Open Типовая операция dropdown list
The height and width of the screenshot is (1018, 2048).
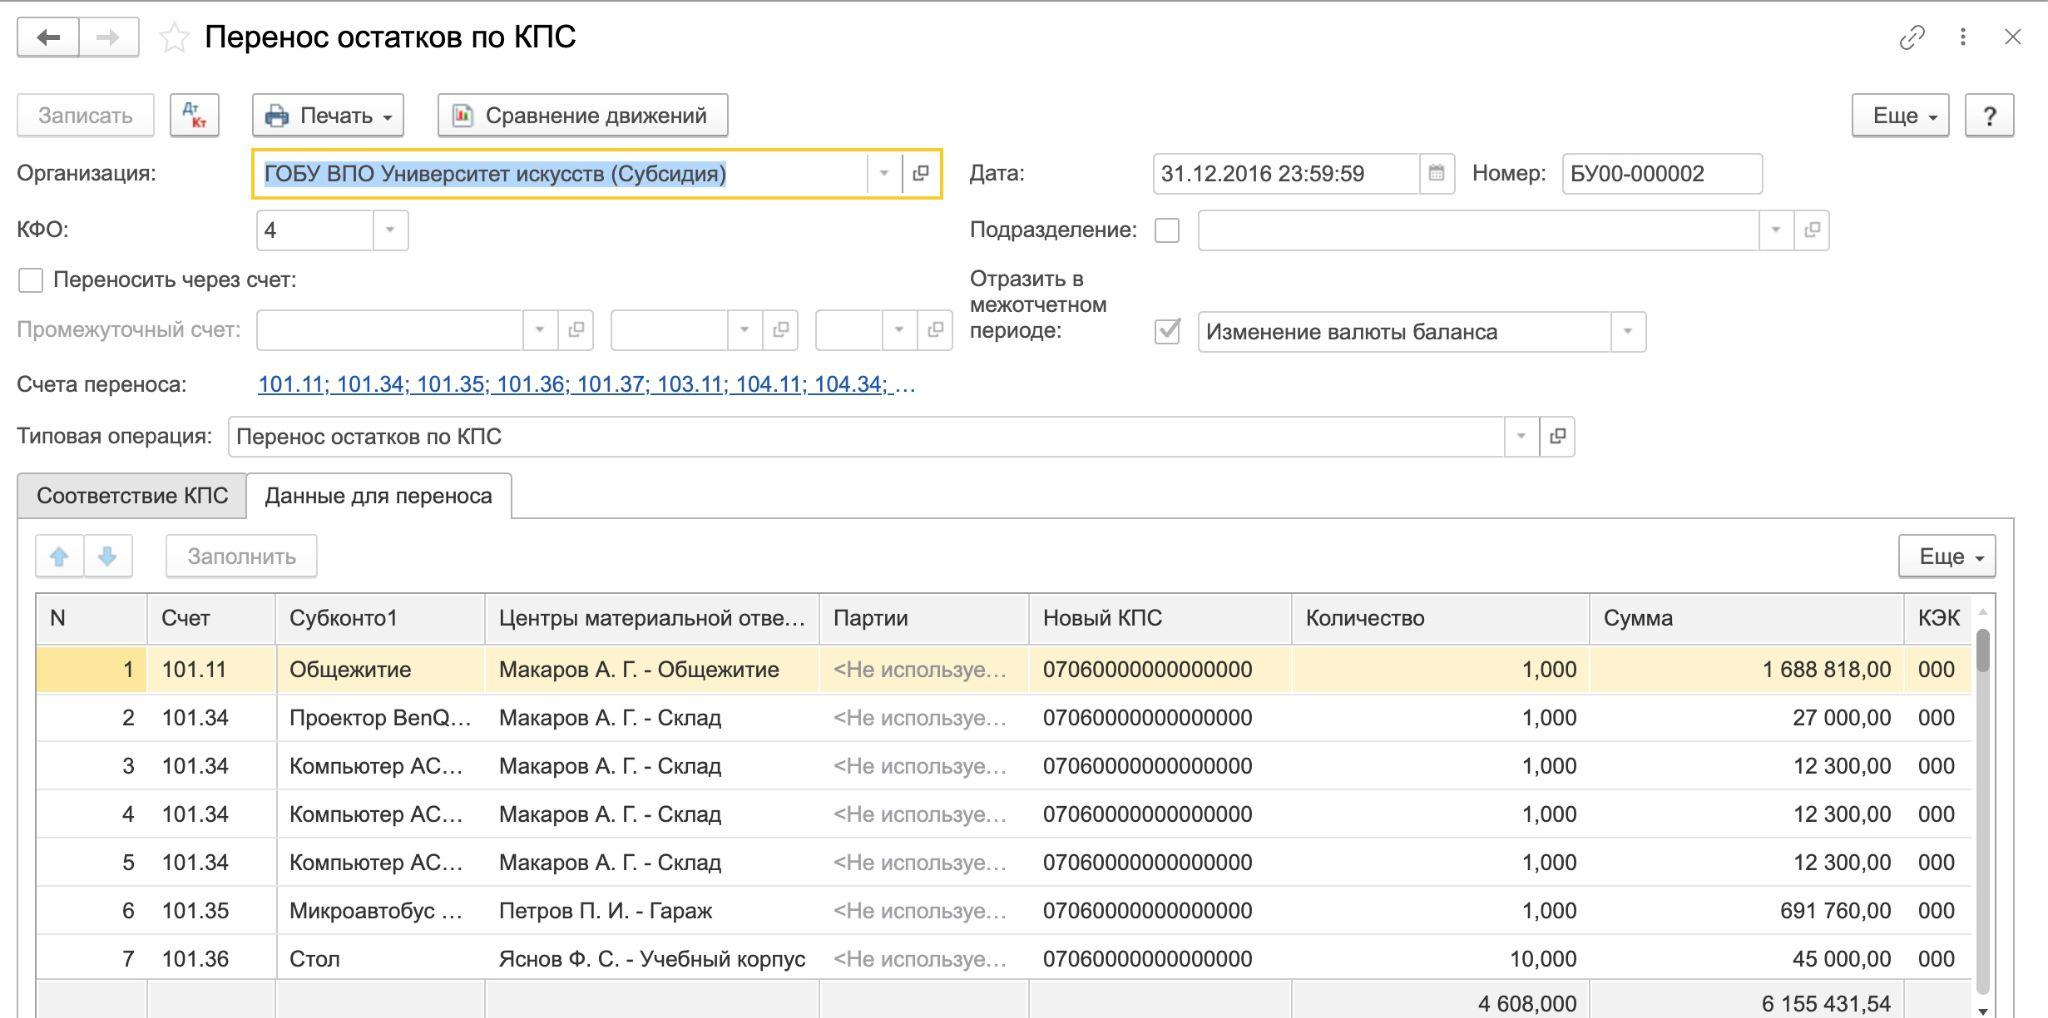pos(1522,436)
